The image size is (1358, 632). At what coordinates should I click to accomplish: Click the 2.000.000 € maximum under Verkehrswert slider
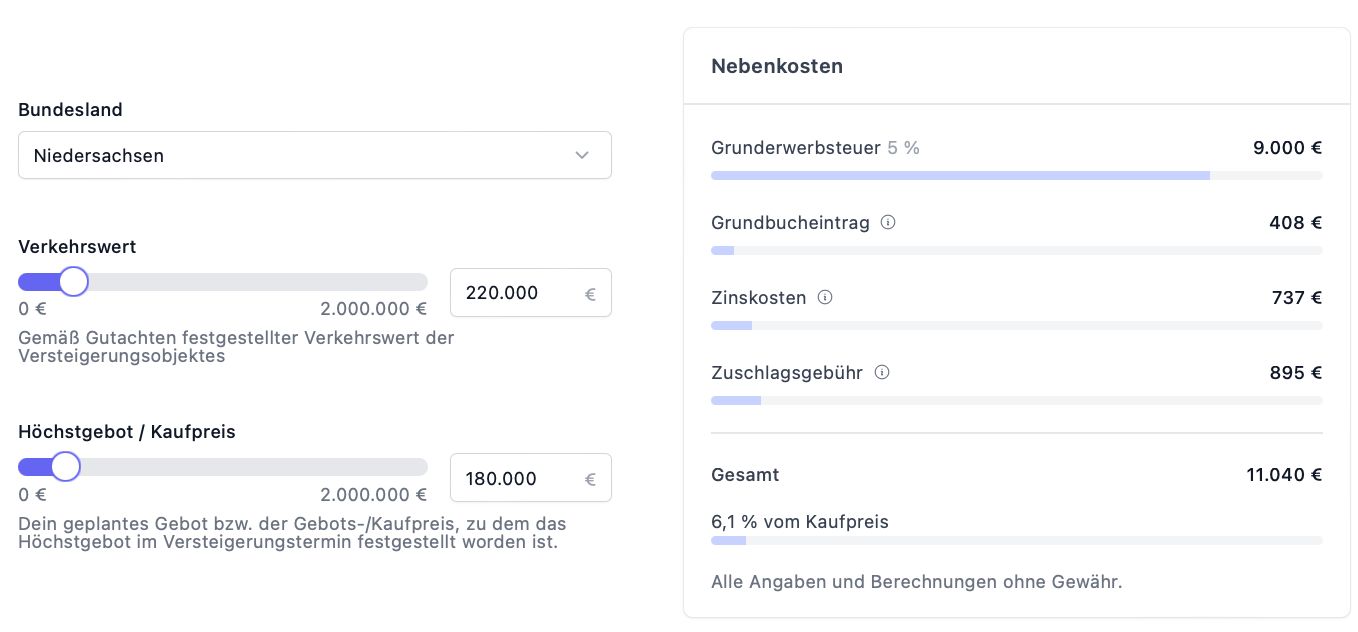[x=373, y=309]
